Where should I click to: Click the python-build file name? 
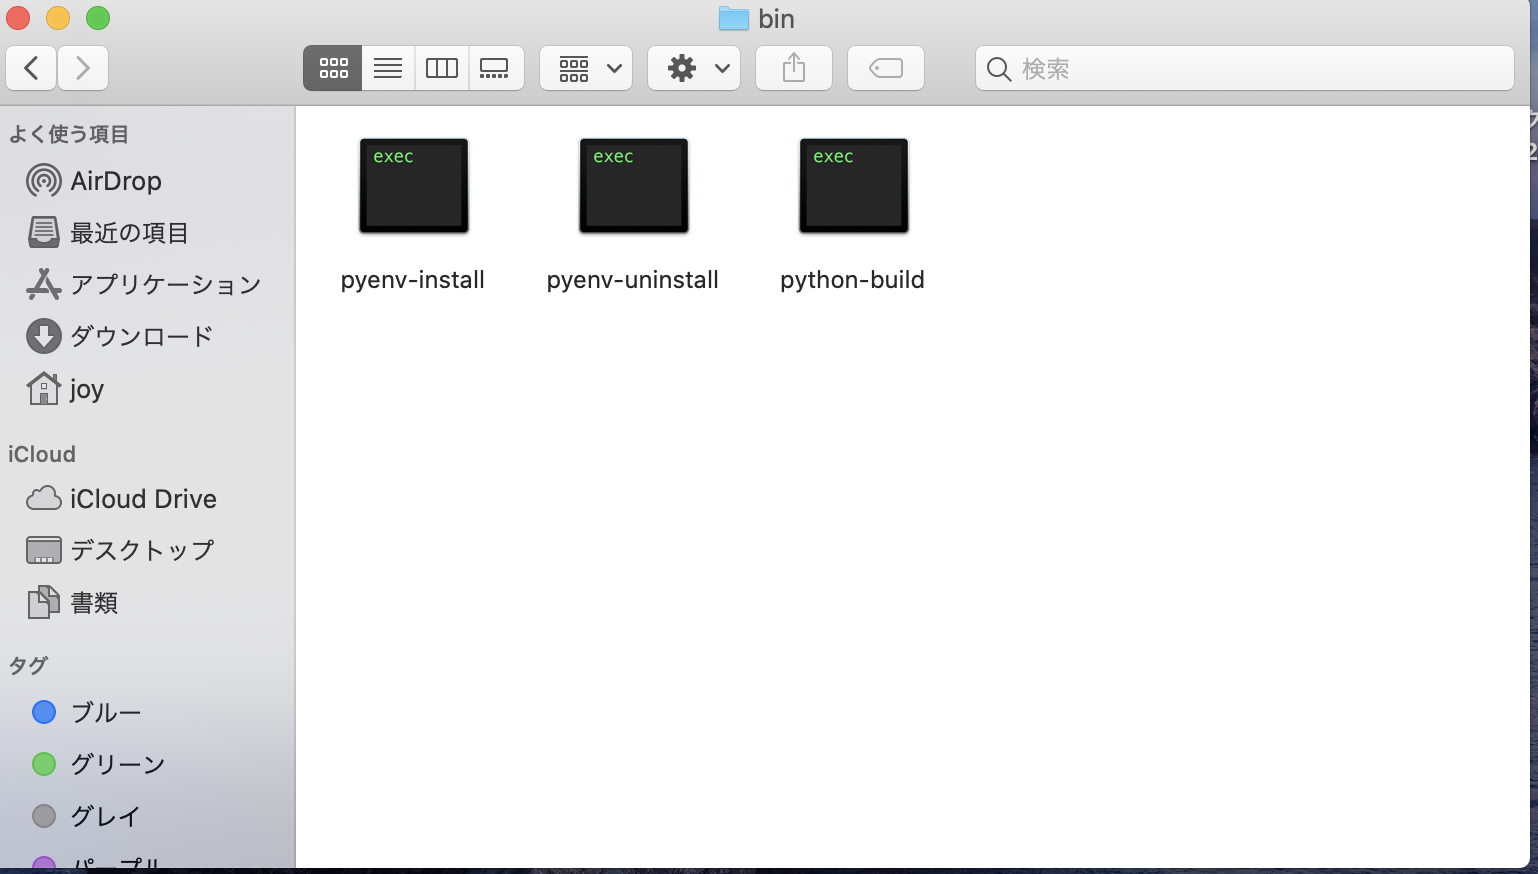852,280
